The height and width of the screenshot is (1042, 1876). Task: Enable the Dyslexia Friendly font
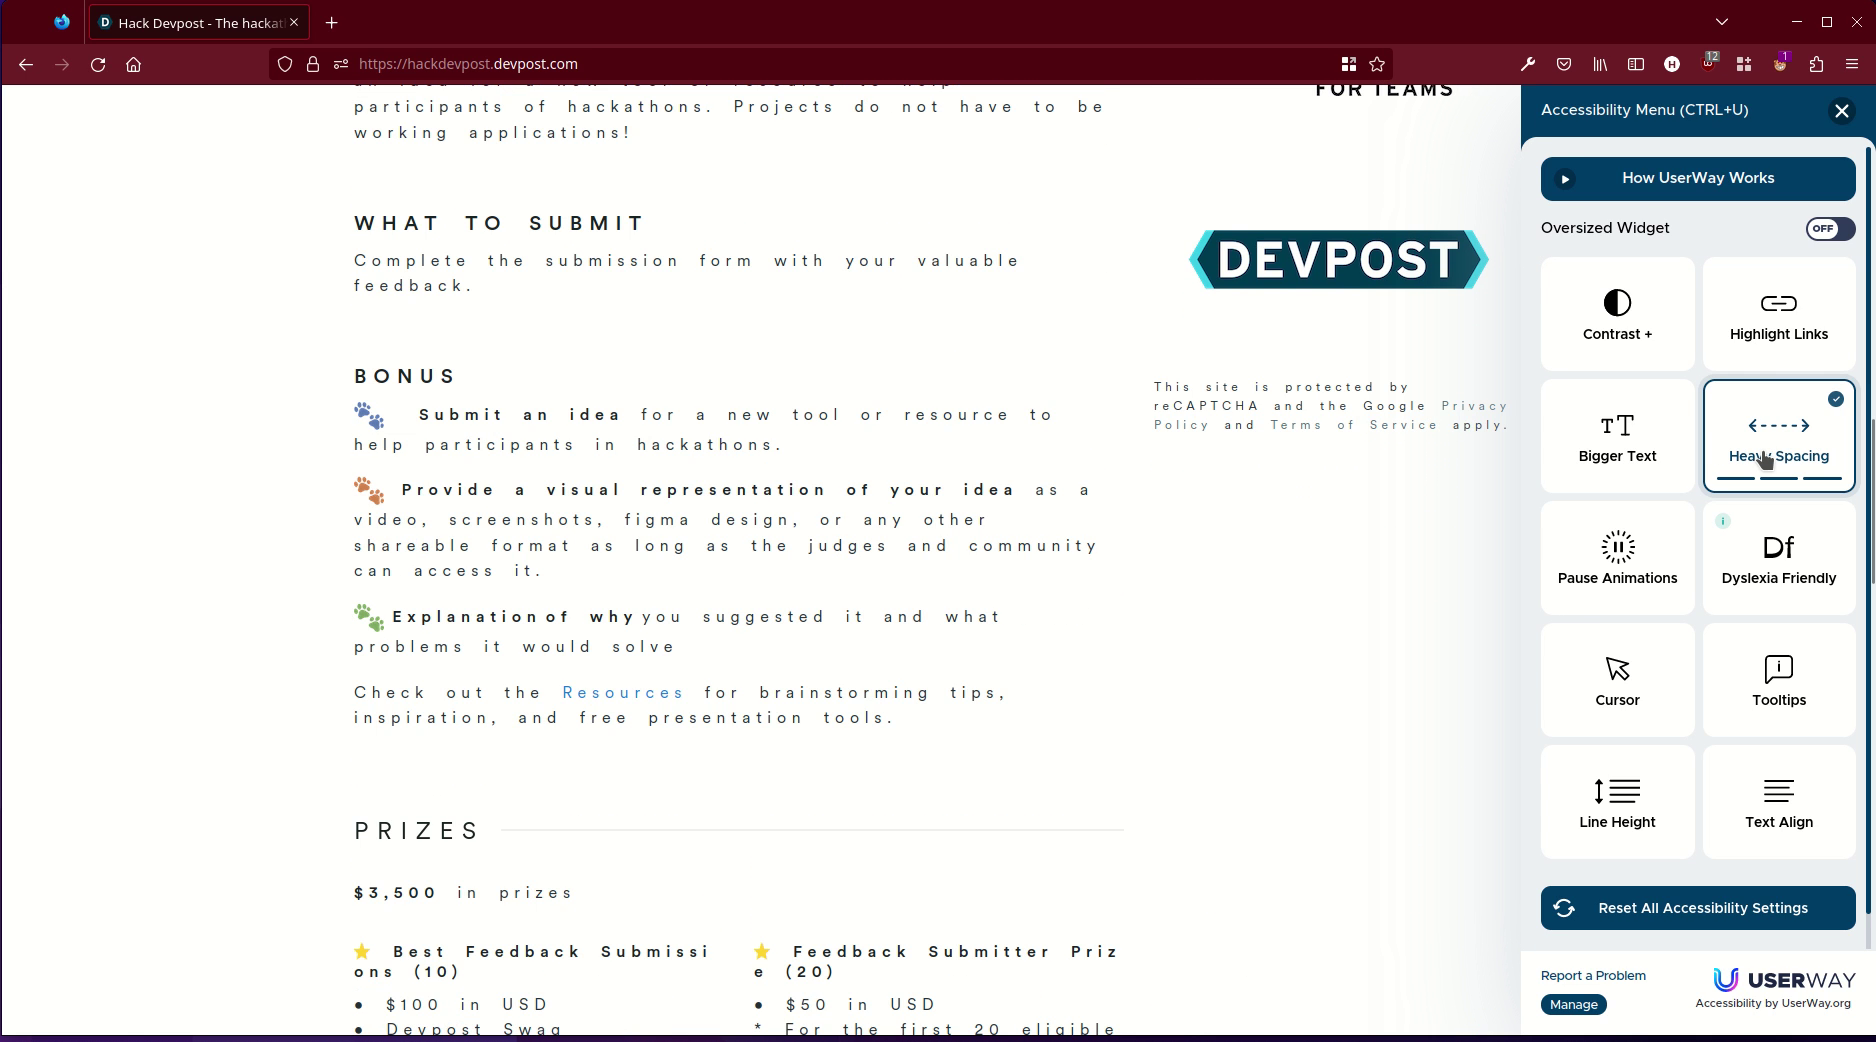pyautogui.click(x=1778, y=557)
